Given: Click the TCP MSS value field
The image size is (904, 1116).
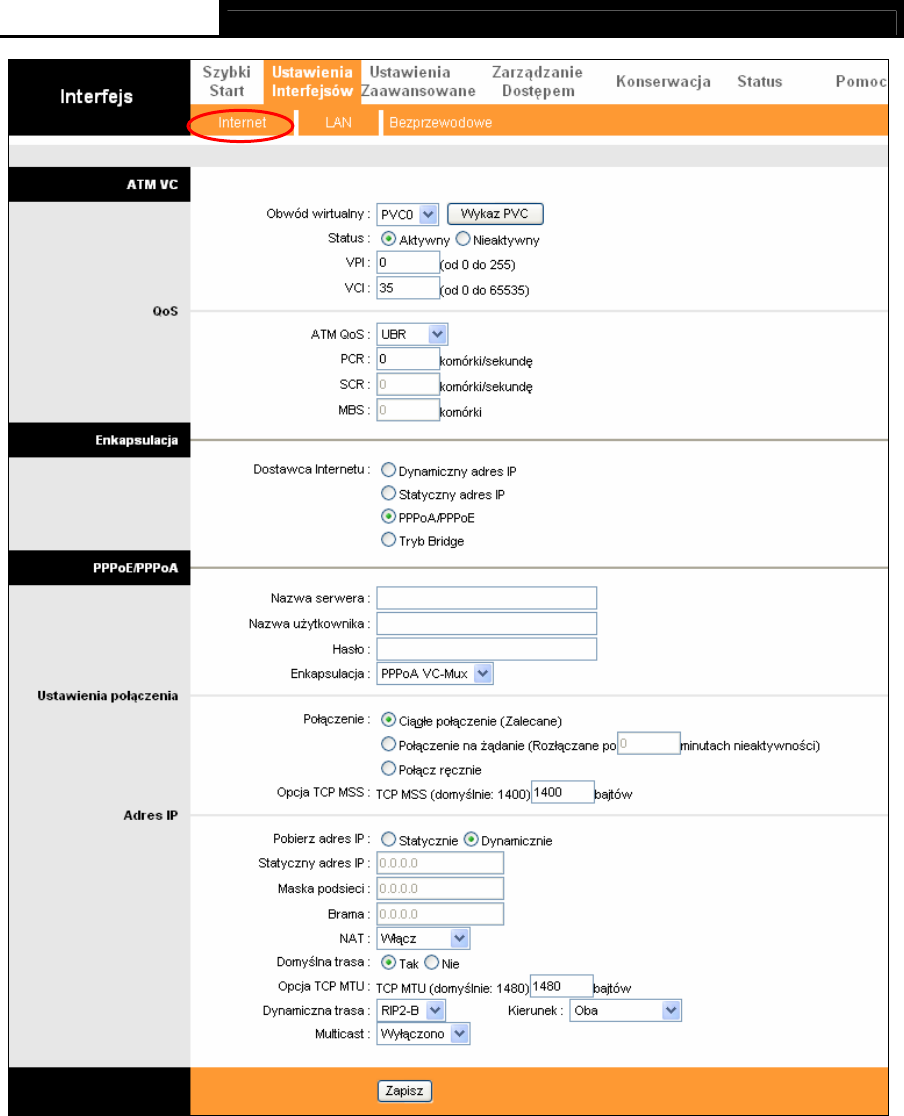Looking at the screenshot, I should pos(562,792).
